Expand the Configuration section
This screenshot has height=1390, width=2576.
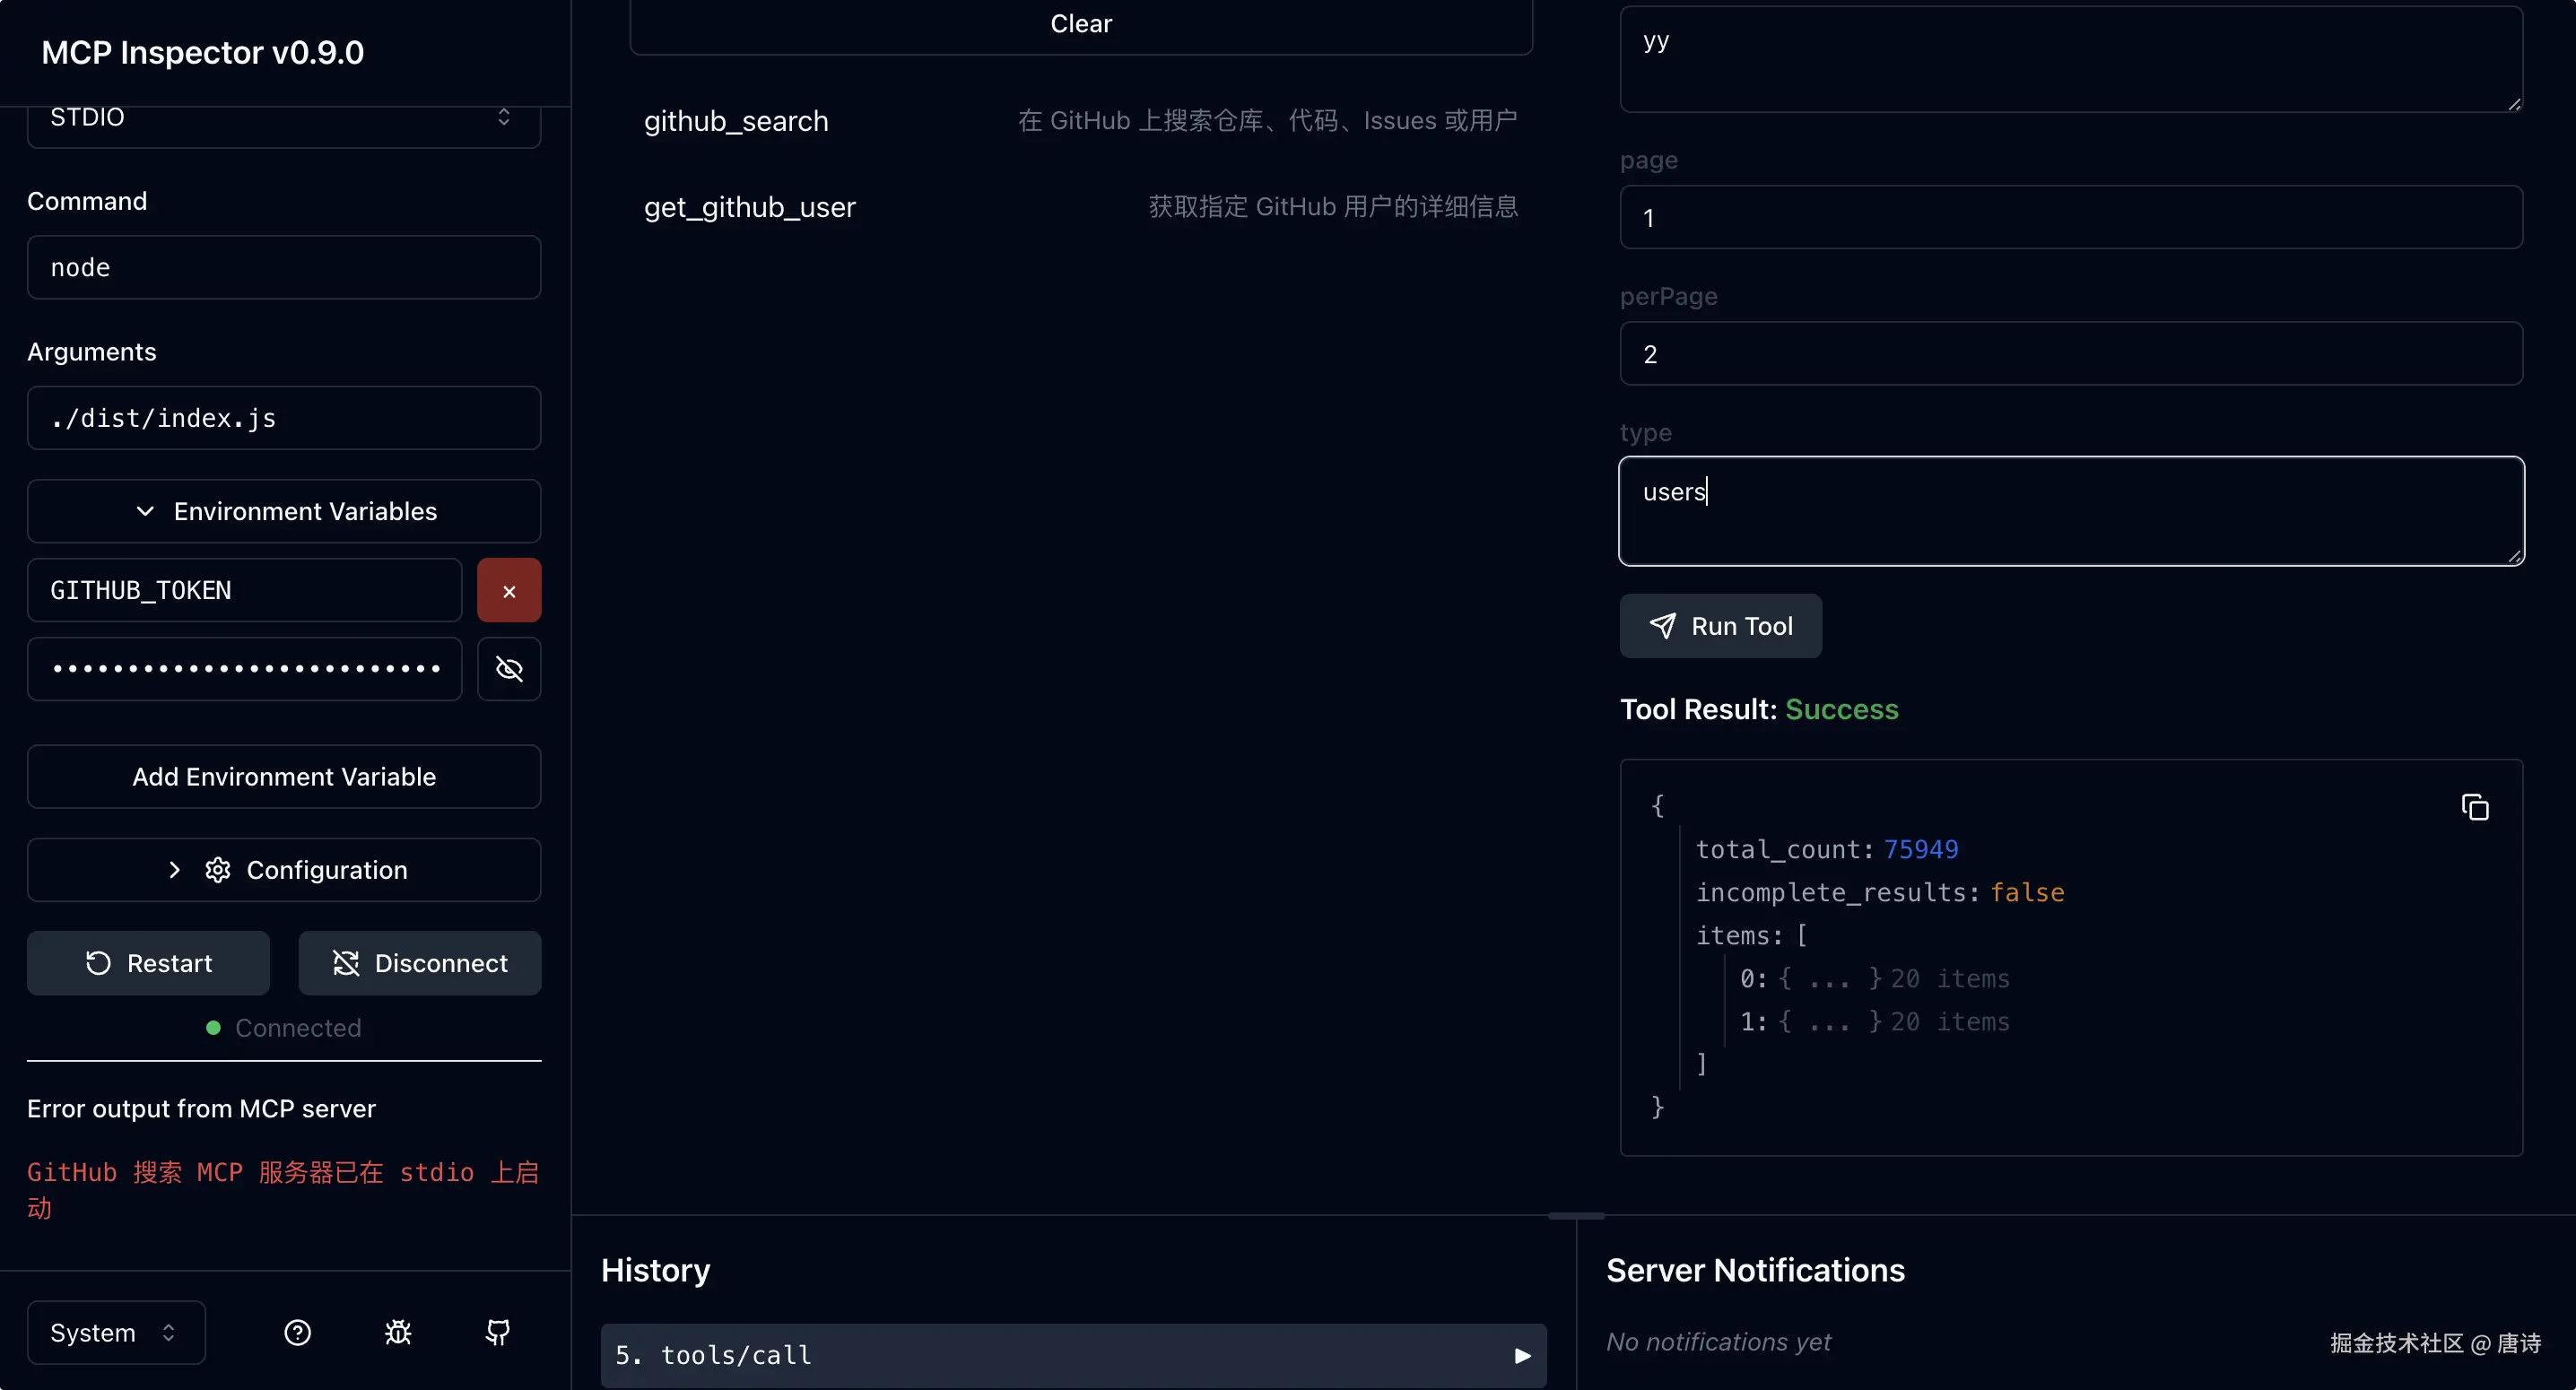pyautogui.click(x=284, y=870)
